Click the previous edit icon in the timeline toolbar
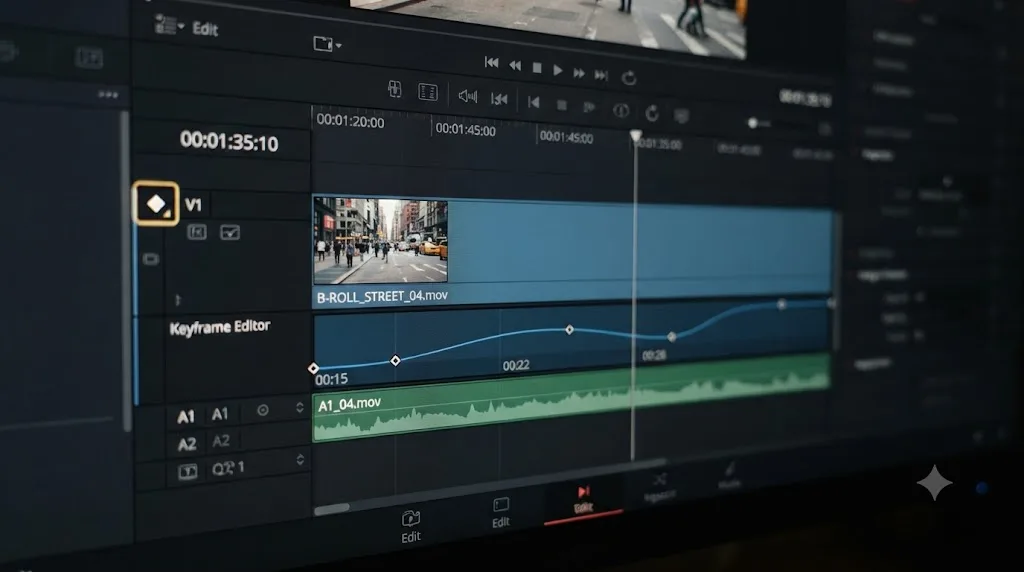 coord(534,103)
